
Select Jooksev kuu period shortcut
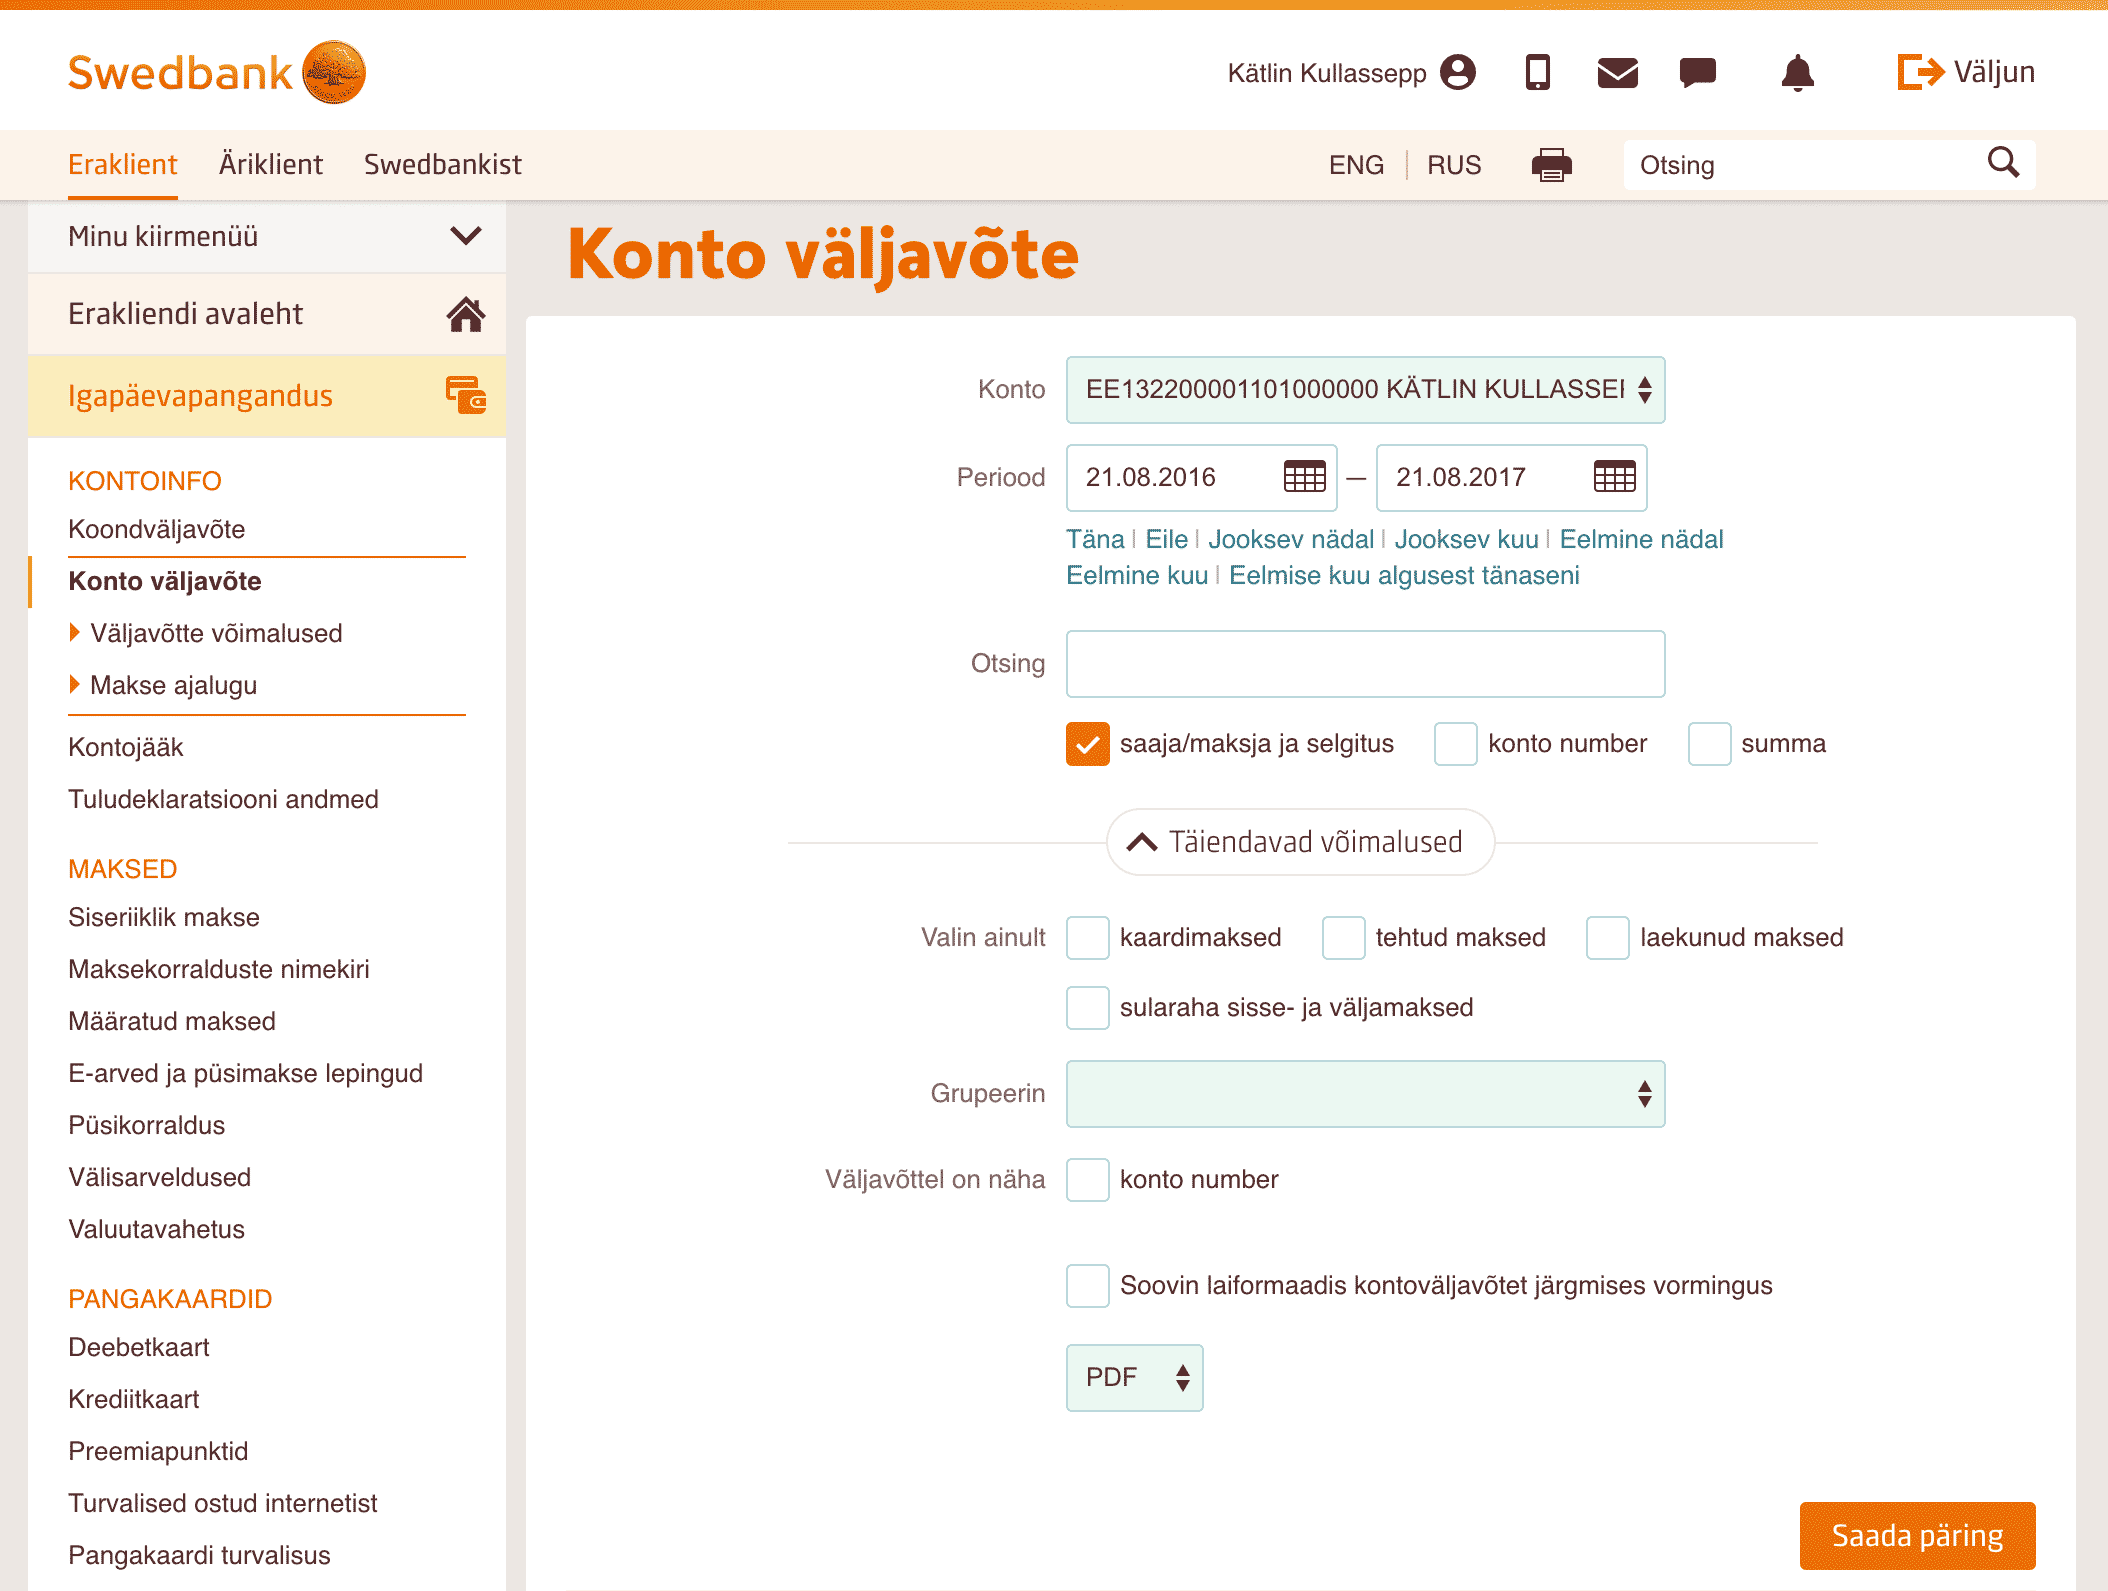(1466, 539)
